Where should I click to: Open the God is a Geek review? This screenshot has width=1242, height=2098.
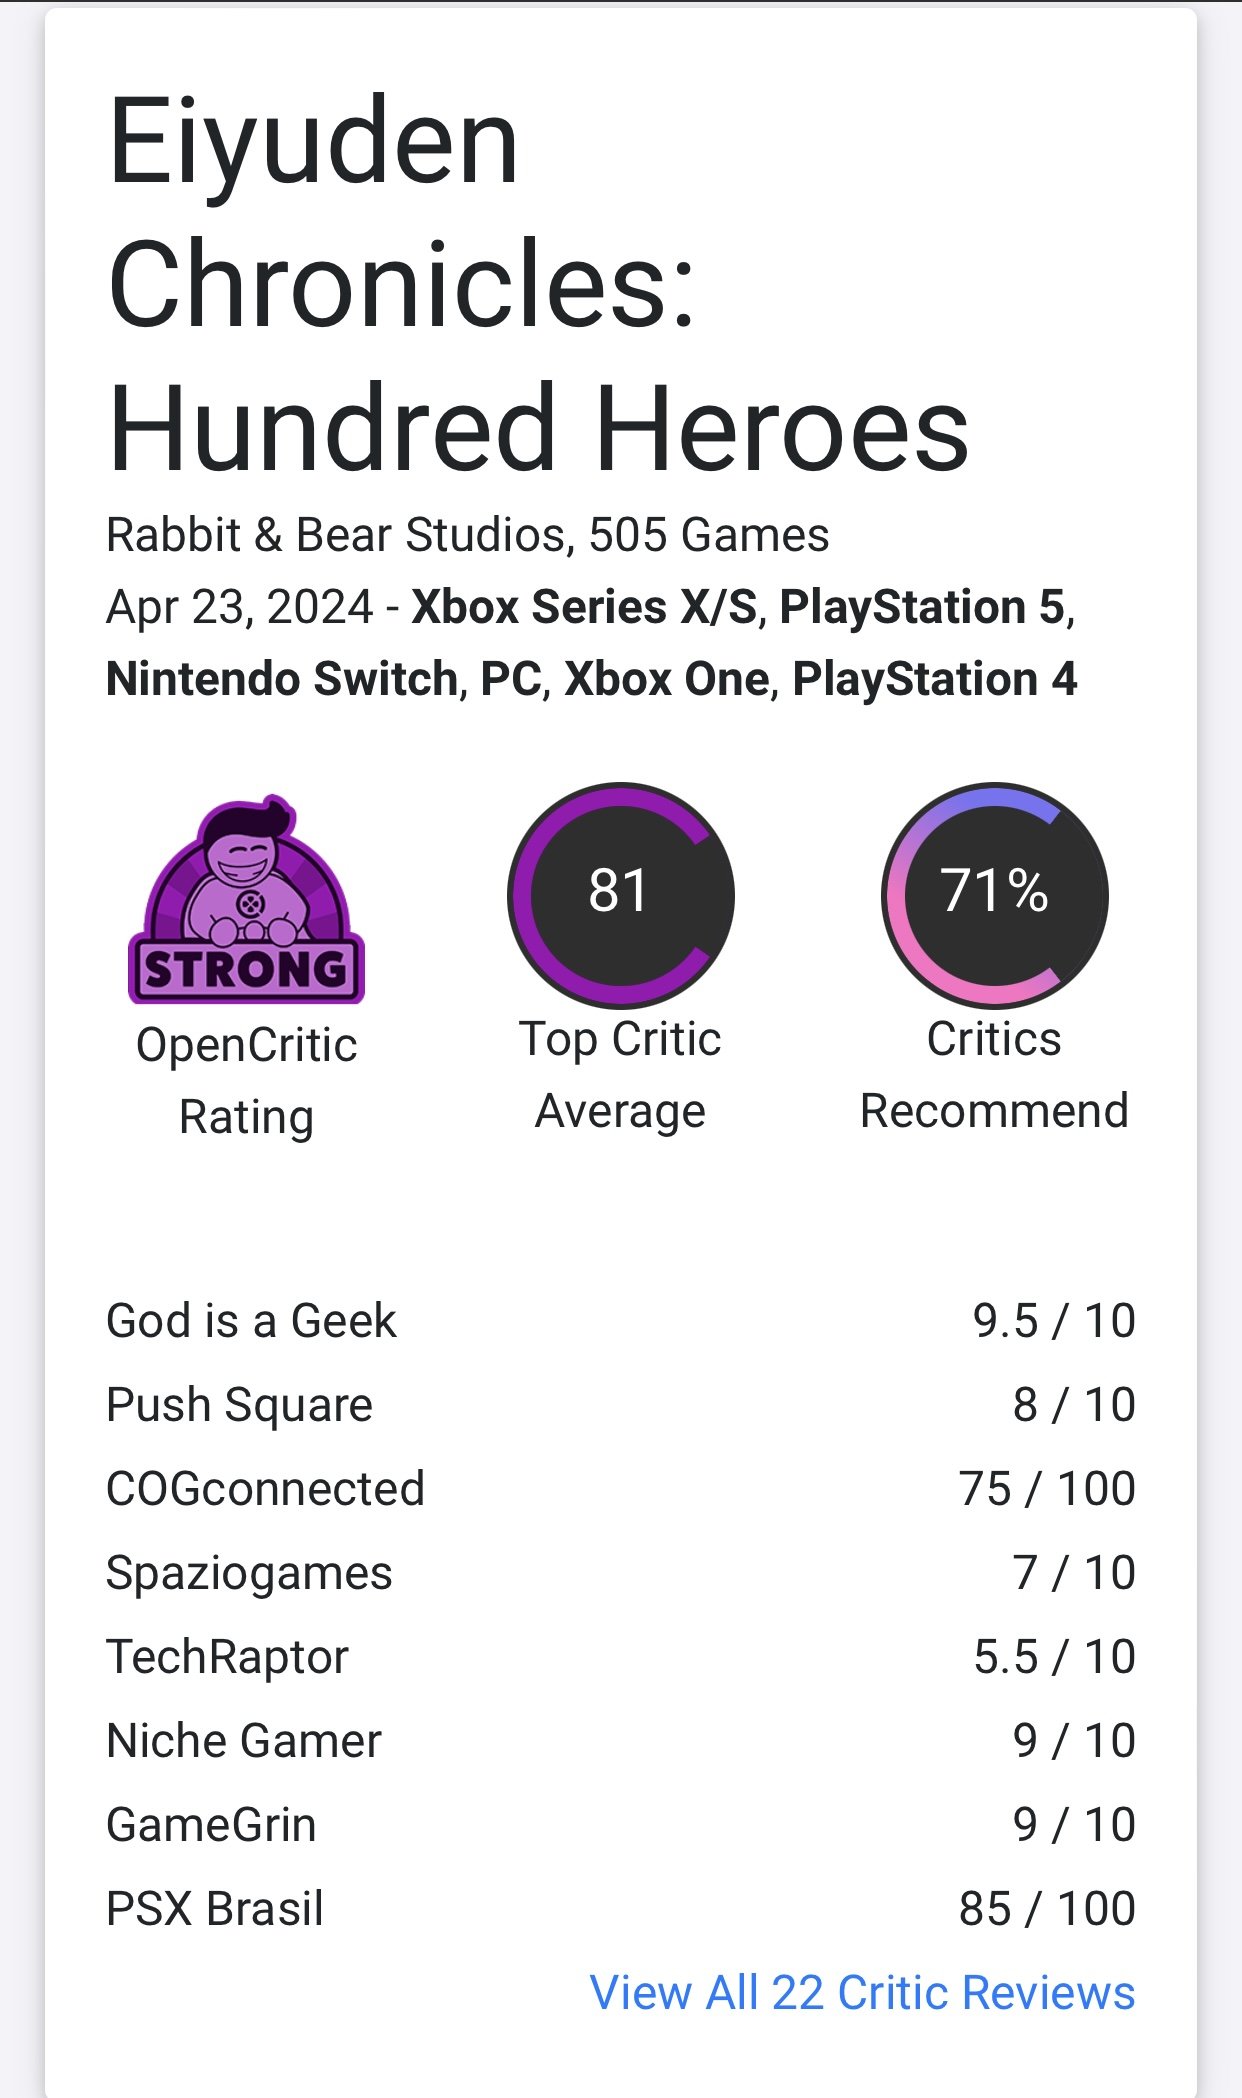point(251,1320)
